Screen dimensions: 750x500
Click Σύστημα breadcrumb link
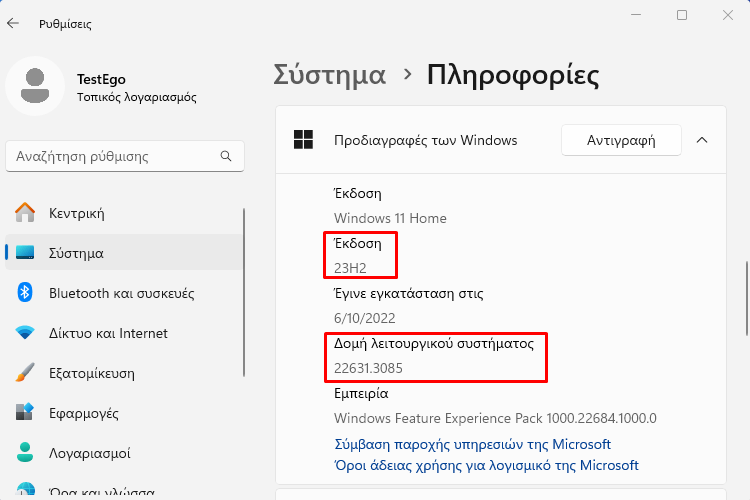coord(330,76)
